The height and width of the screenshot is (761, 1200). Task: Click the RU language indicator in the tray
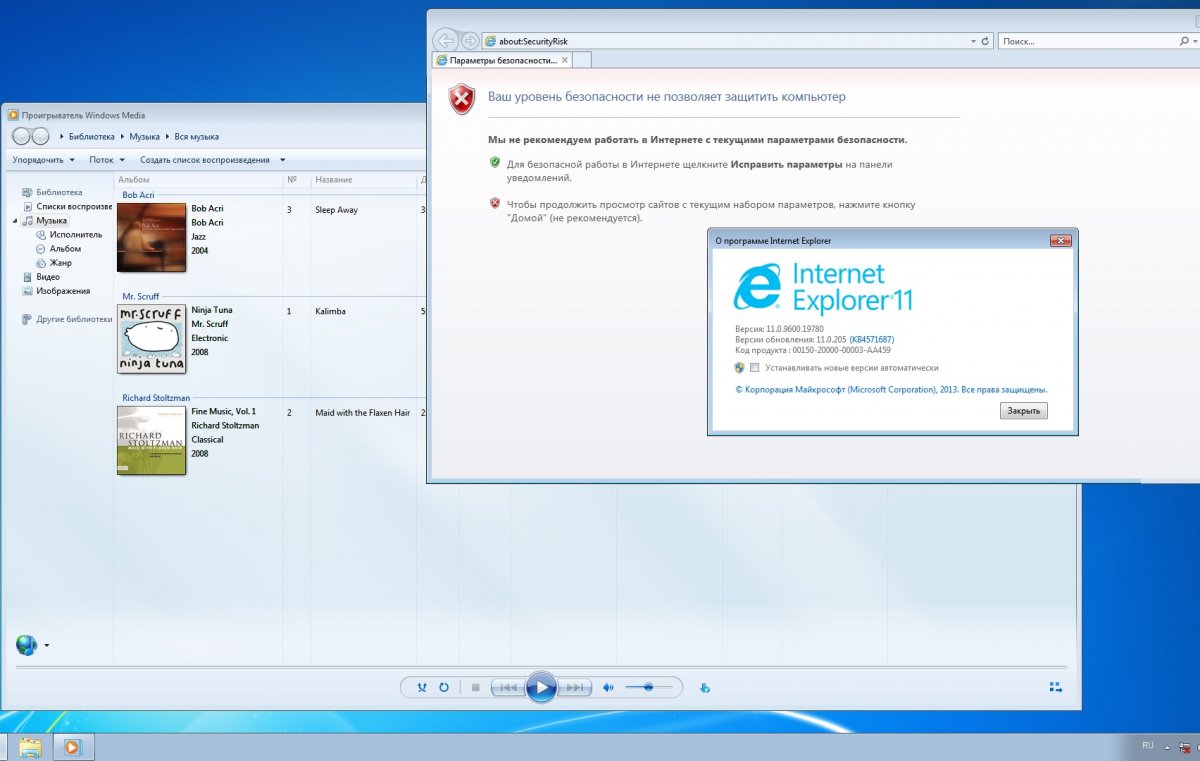pos(1148,746)
